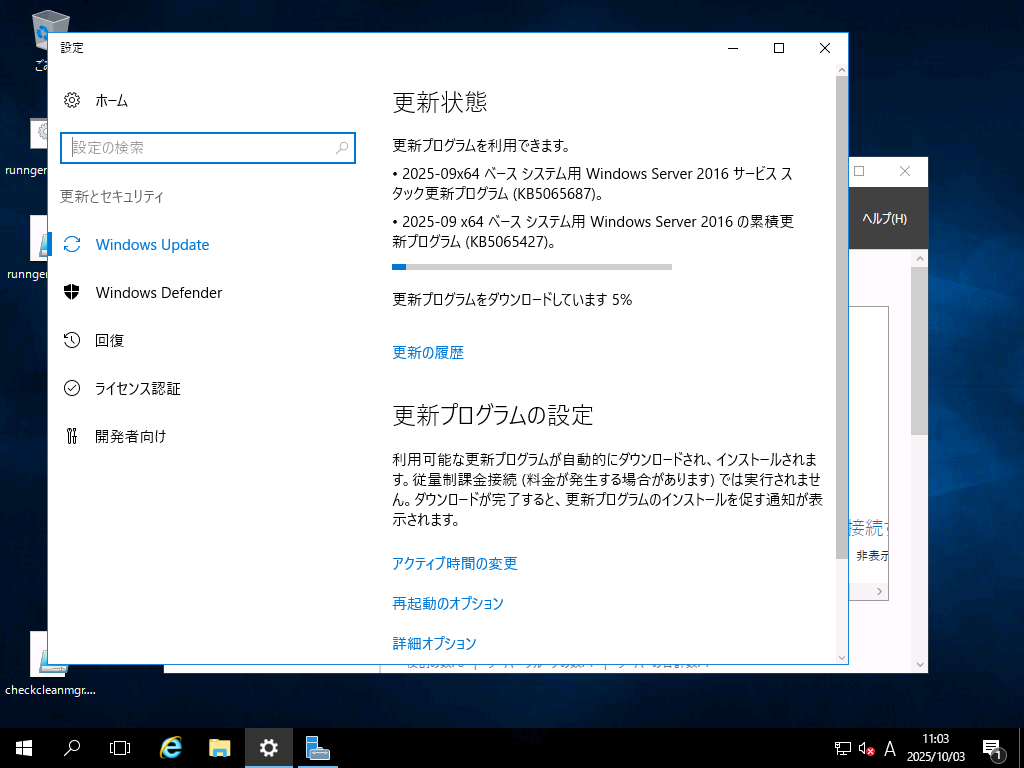
Task: Click the 設定の検索 search field
Action: point(200,148)
